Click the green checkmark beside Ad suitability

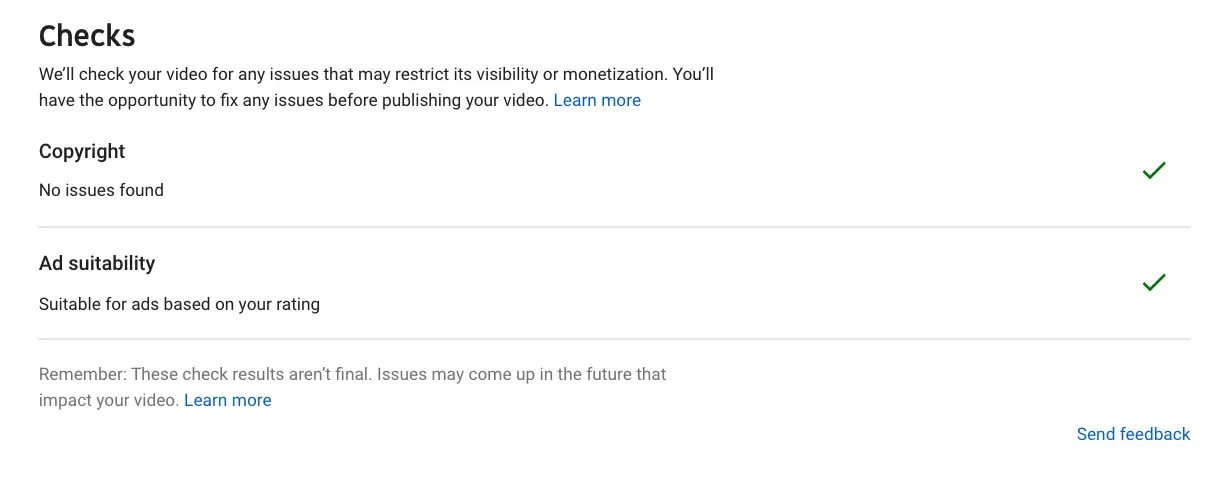(1154, 283)
